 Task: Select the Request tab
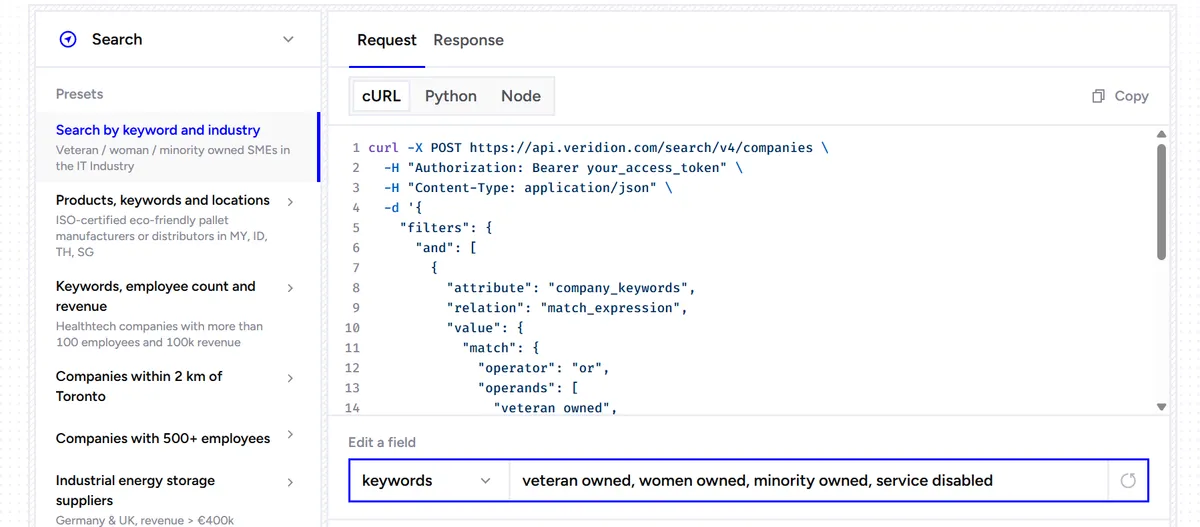tap(387, 41)
